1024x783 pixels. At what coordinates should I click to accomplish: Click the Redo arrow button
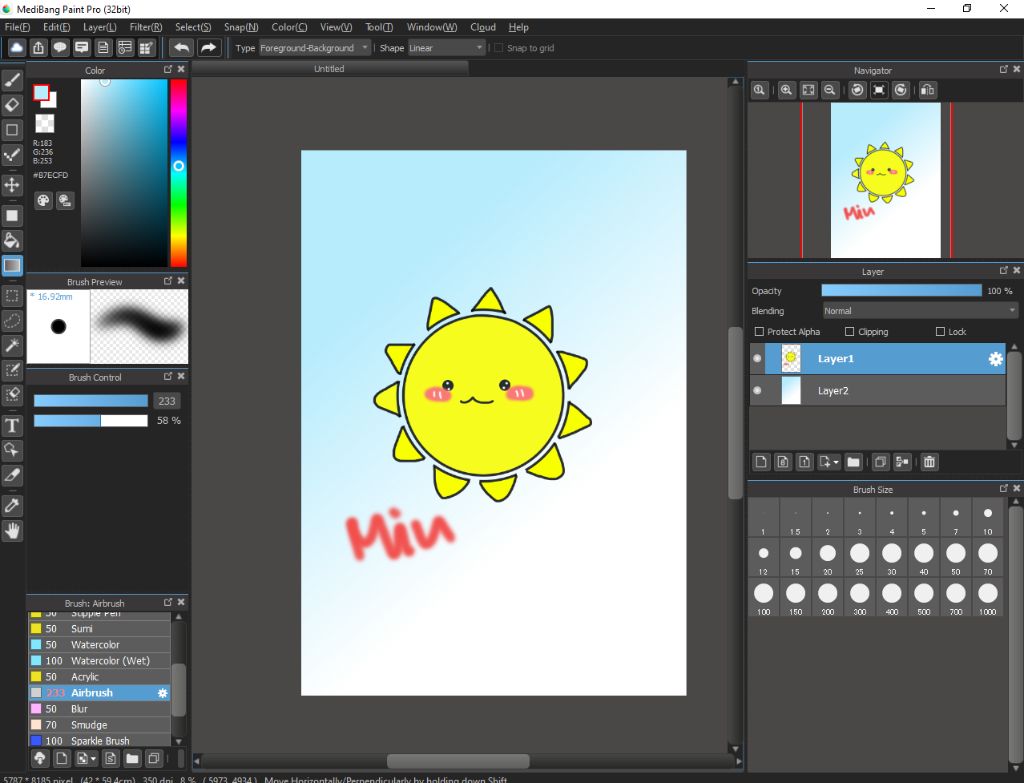pyautogui.click(x=208, y=48)
